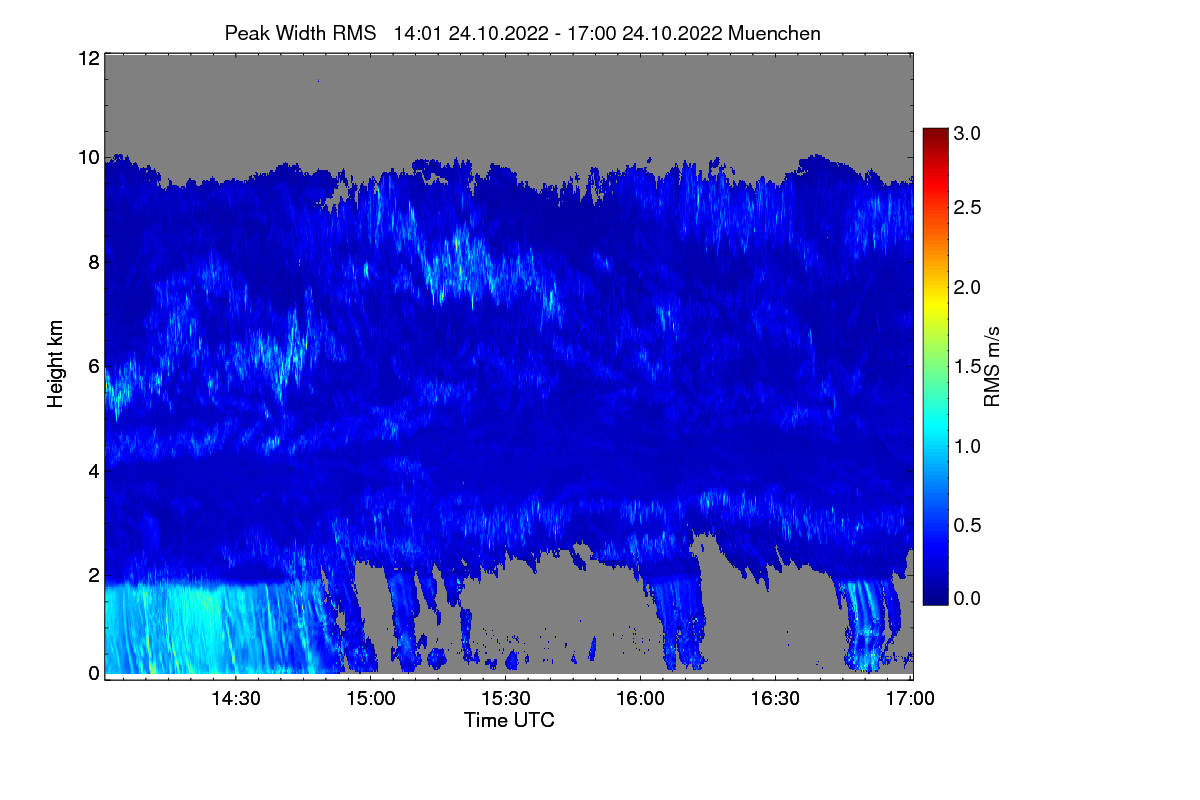Click the 'RMS m/s' colorbar label
1200x800 pixels.
[x=991, y=365]
